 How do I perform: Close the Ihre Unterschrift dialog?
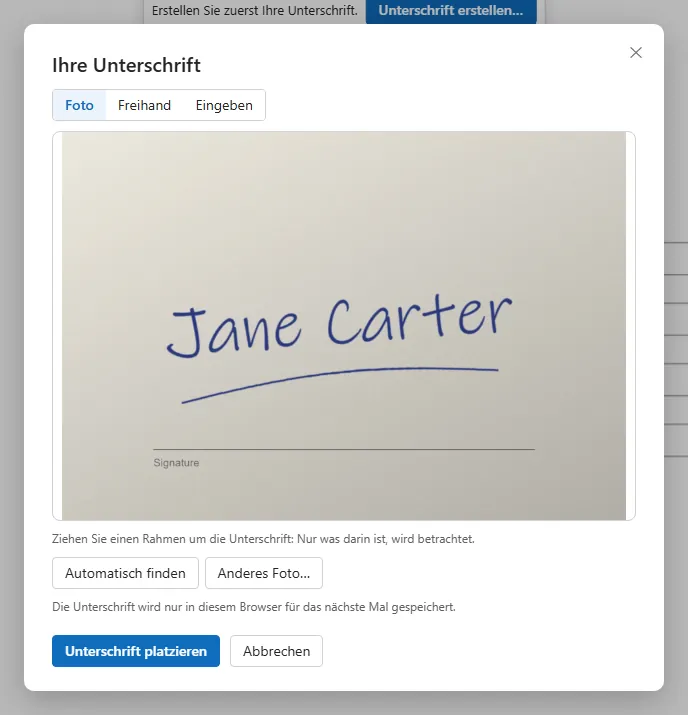tap(636, 52)
